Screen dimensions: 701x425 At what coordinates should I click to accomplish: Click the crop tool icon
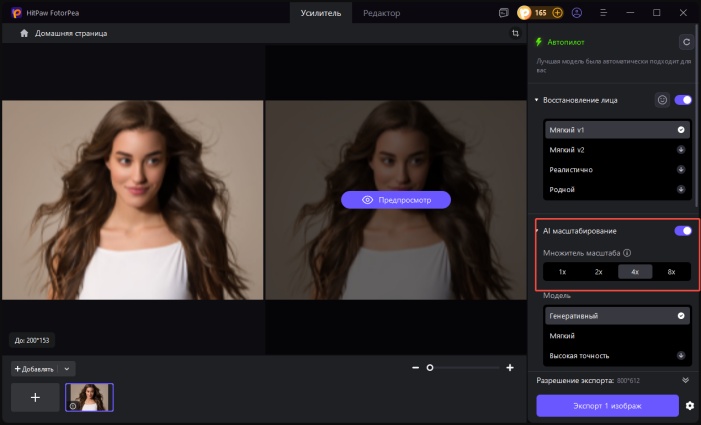(x=514, y=33)
